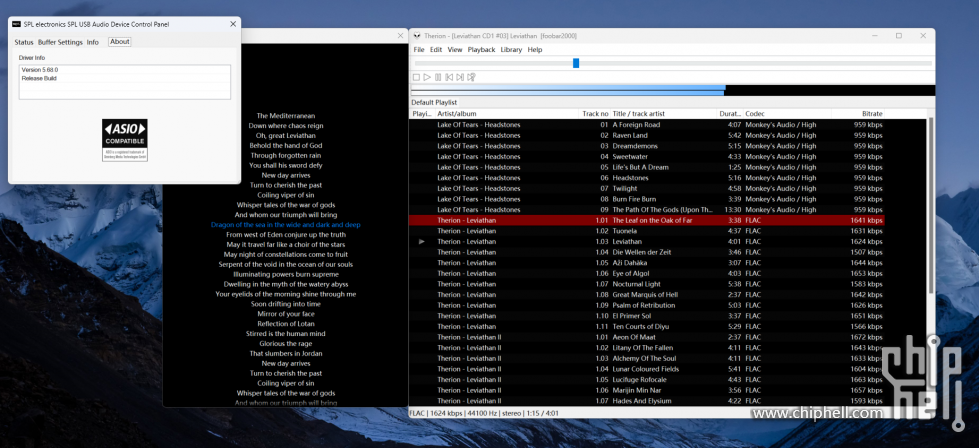Viewport: 979px width, 448px height.
Task: Skip to the previous track
Action: (x=449, y=77)
